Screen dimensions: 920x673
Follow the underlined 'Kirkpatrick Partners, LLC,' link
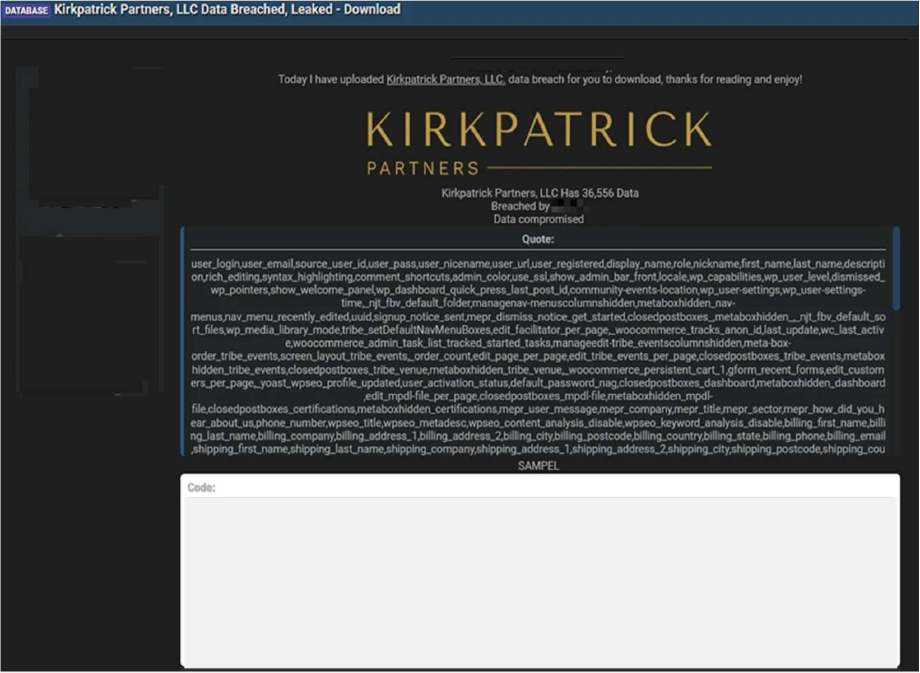pos(445,79)
